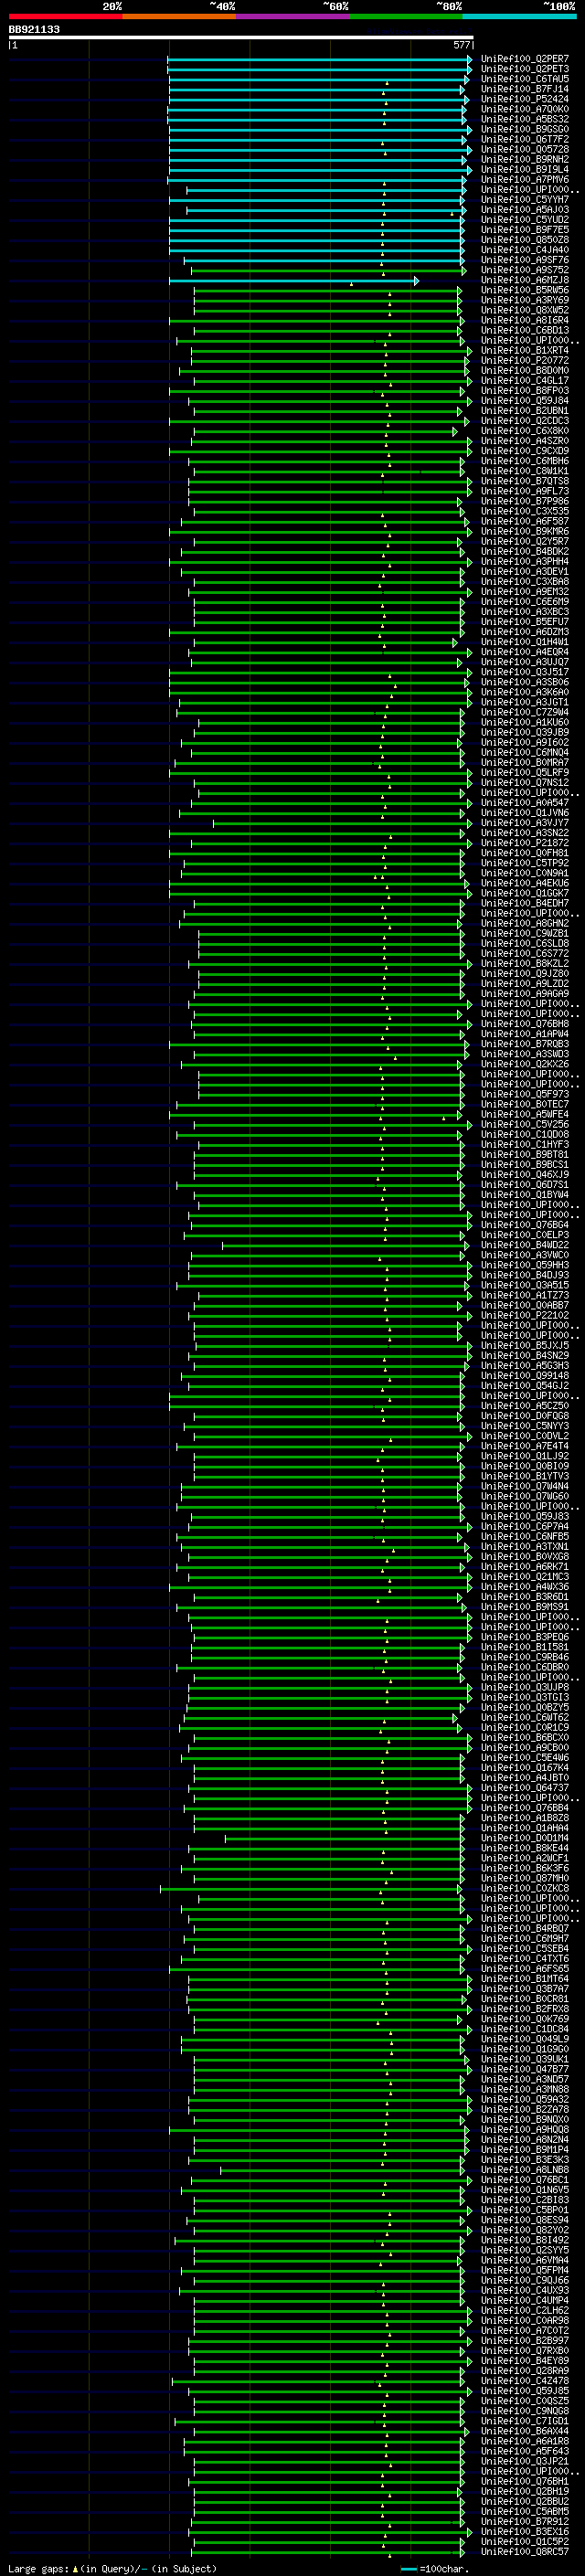Viewport: 585px width, 2576px height.
Task: Open hit UniRef100_A6MZJ8
Action: point(525,281)
